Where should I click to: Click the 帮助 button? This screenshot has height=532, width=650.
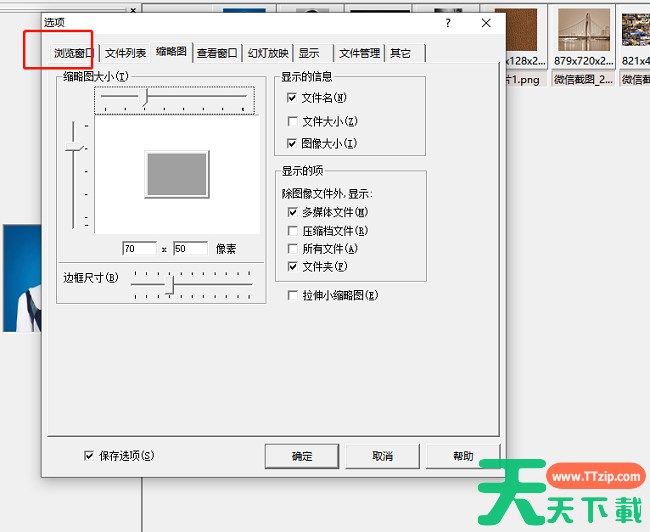(463, 456)
